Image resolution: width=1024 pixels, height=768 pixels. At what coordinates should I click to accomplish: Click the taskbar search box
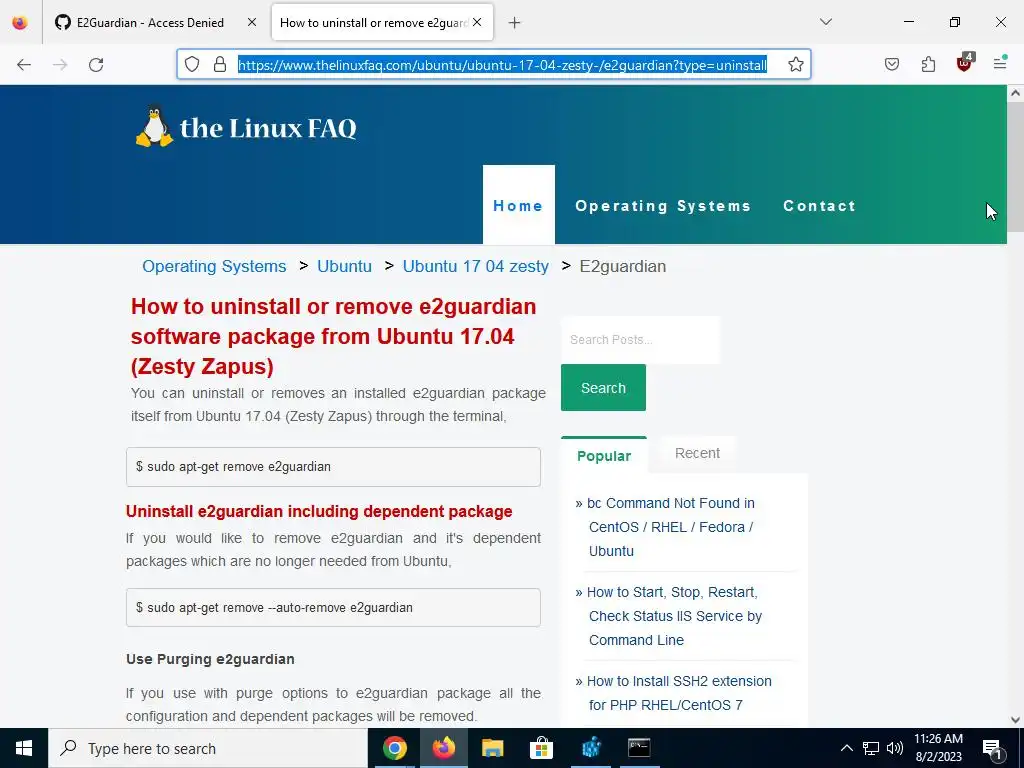click(x=208, y=748)
